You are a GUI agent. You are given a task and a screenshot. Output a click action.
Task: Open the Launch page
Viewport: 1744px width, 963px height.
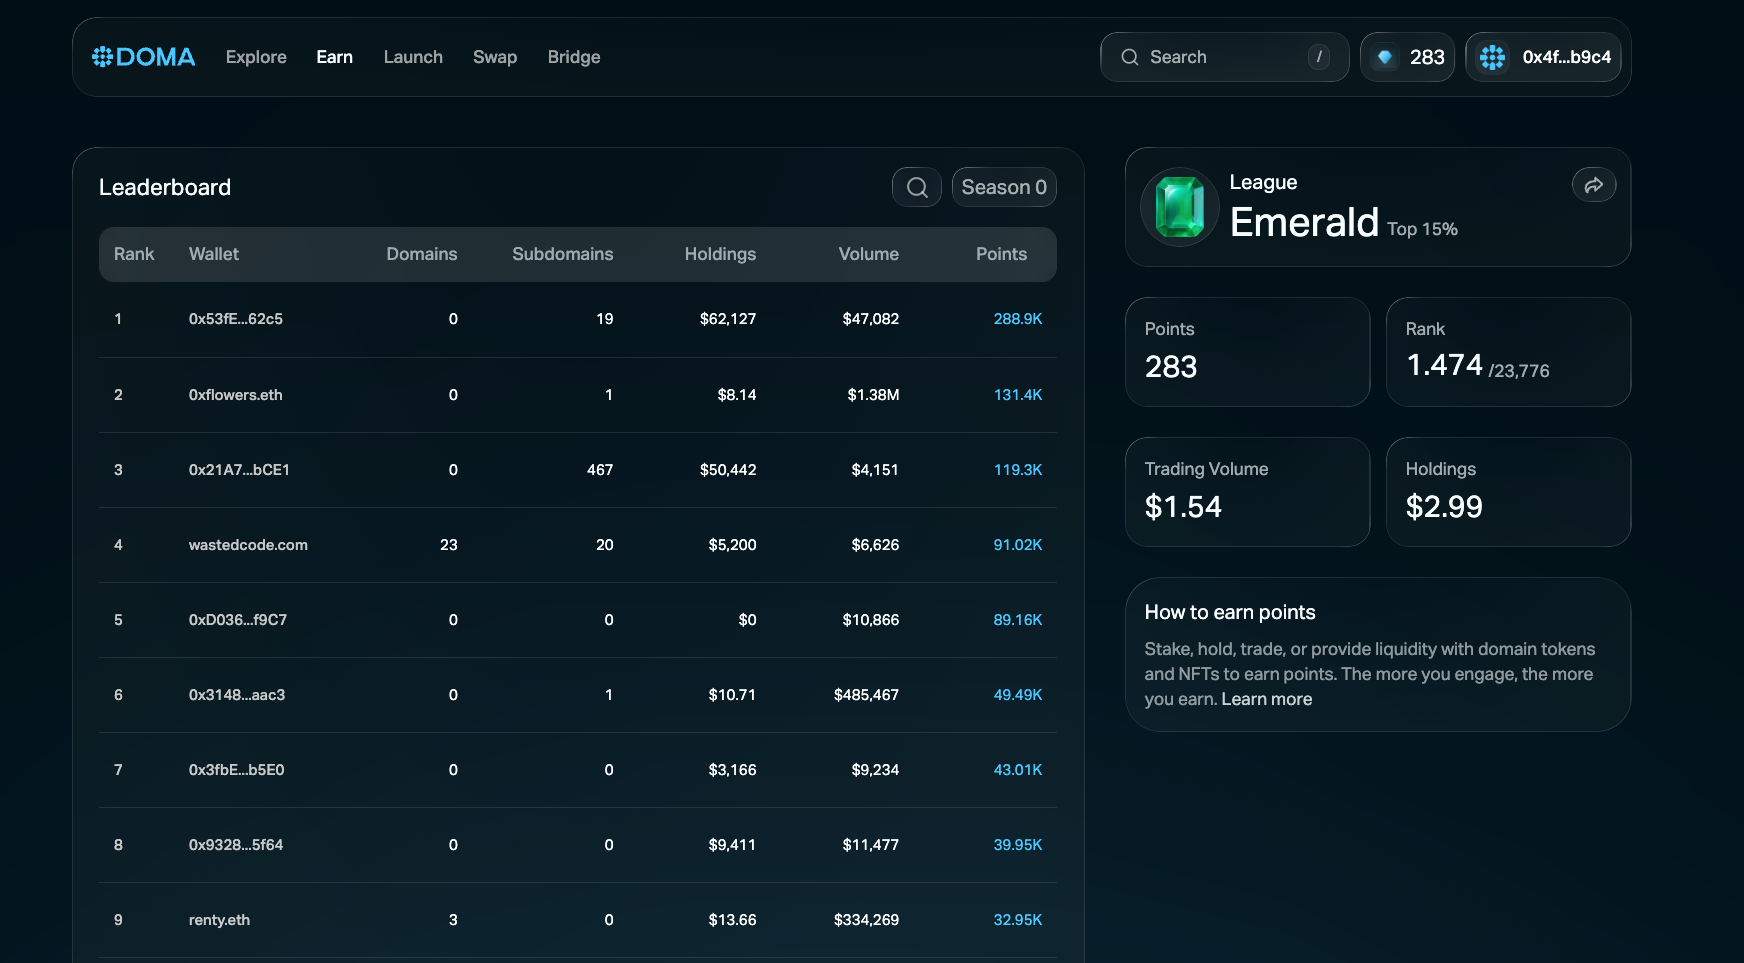(x=413, y=57)
